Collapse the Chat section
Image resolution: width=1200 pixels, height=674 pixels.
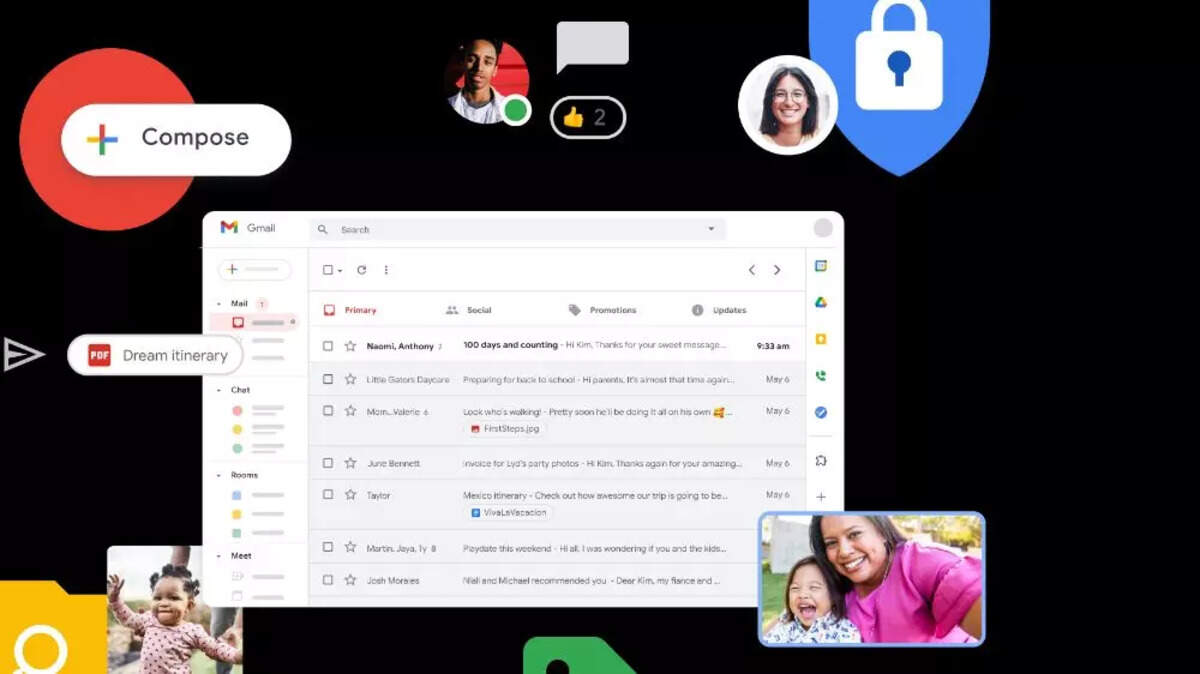click(x=219, y=390)
